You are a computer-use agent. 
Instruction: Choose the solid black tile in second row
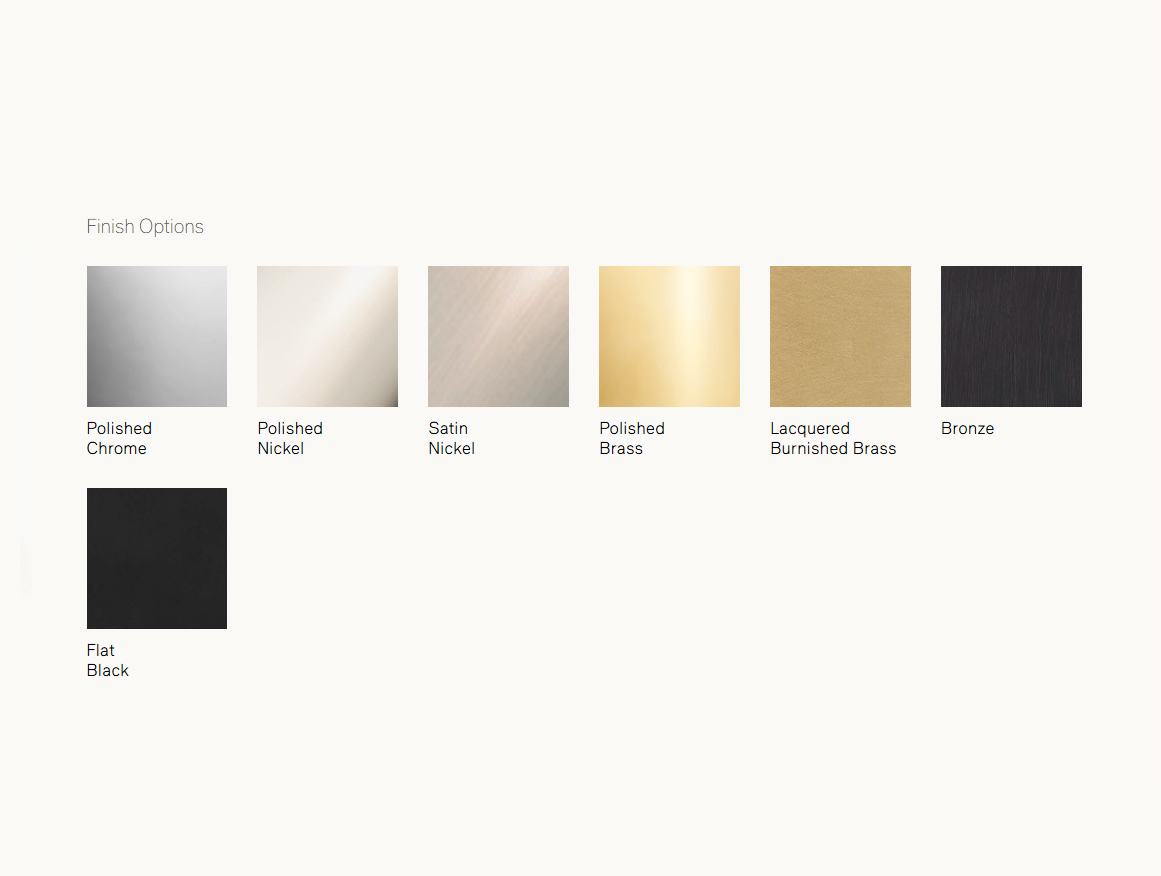157,558
